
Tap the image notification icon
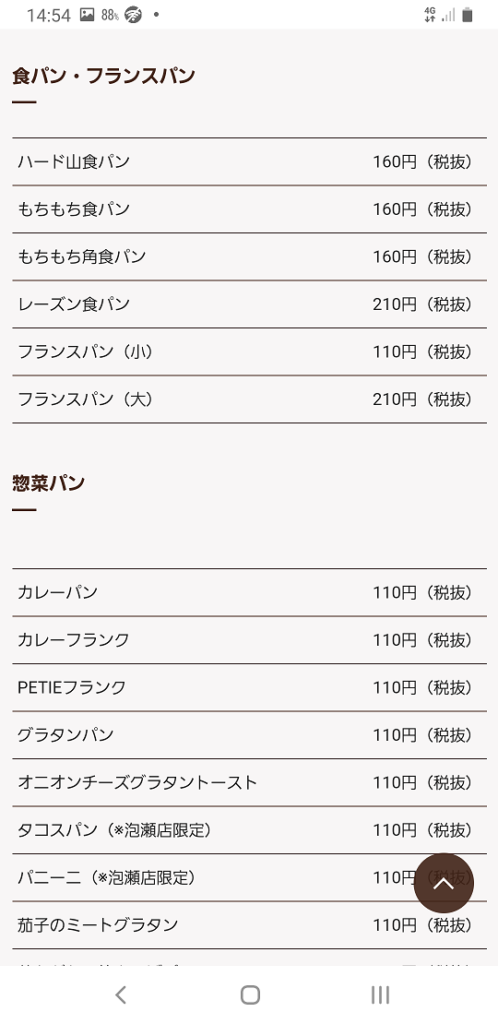click(x=87, y=14)
